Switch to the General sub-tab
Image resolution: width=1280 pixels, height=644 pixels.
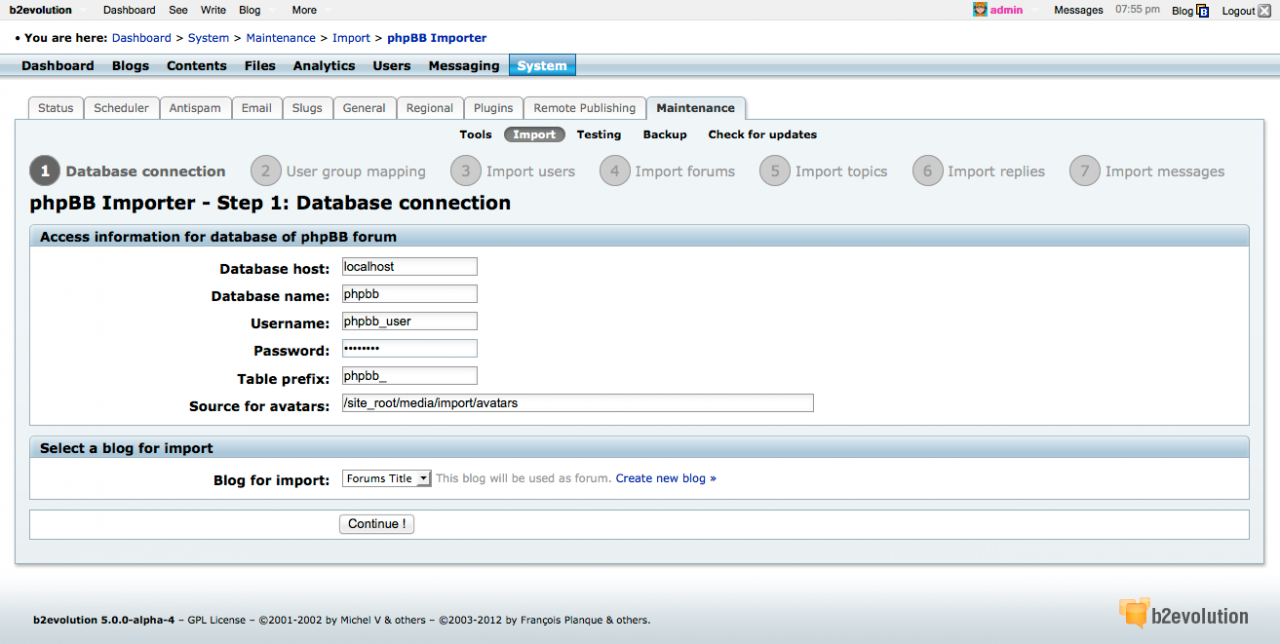click(x=364, y=108)
